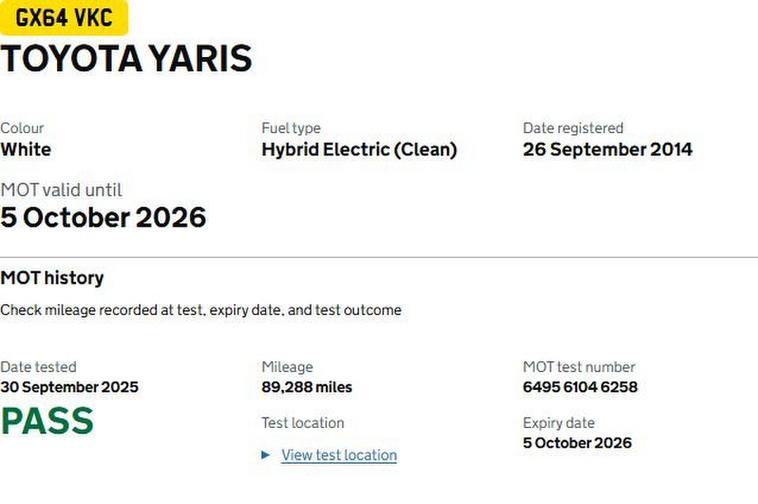Click the Fuel type label
This screenshot has width=758, height=504.
[x=291, y=128]
